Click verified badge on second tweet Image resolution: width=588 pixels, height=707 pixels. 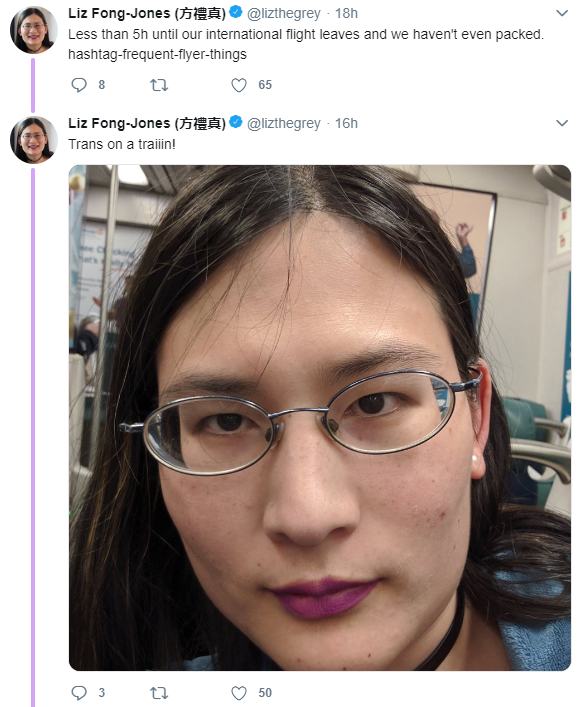coord(236,122)
